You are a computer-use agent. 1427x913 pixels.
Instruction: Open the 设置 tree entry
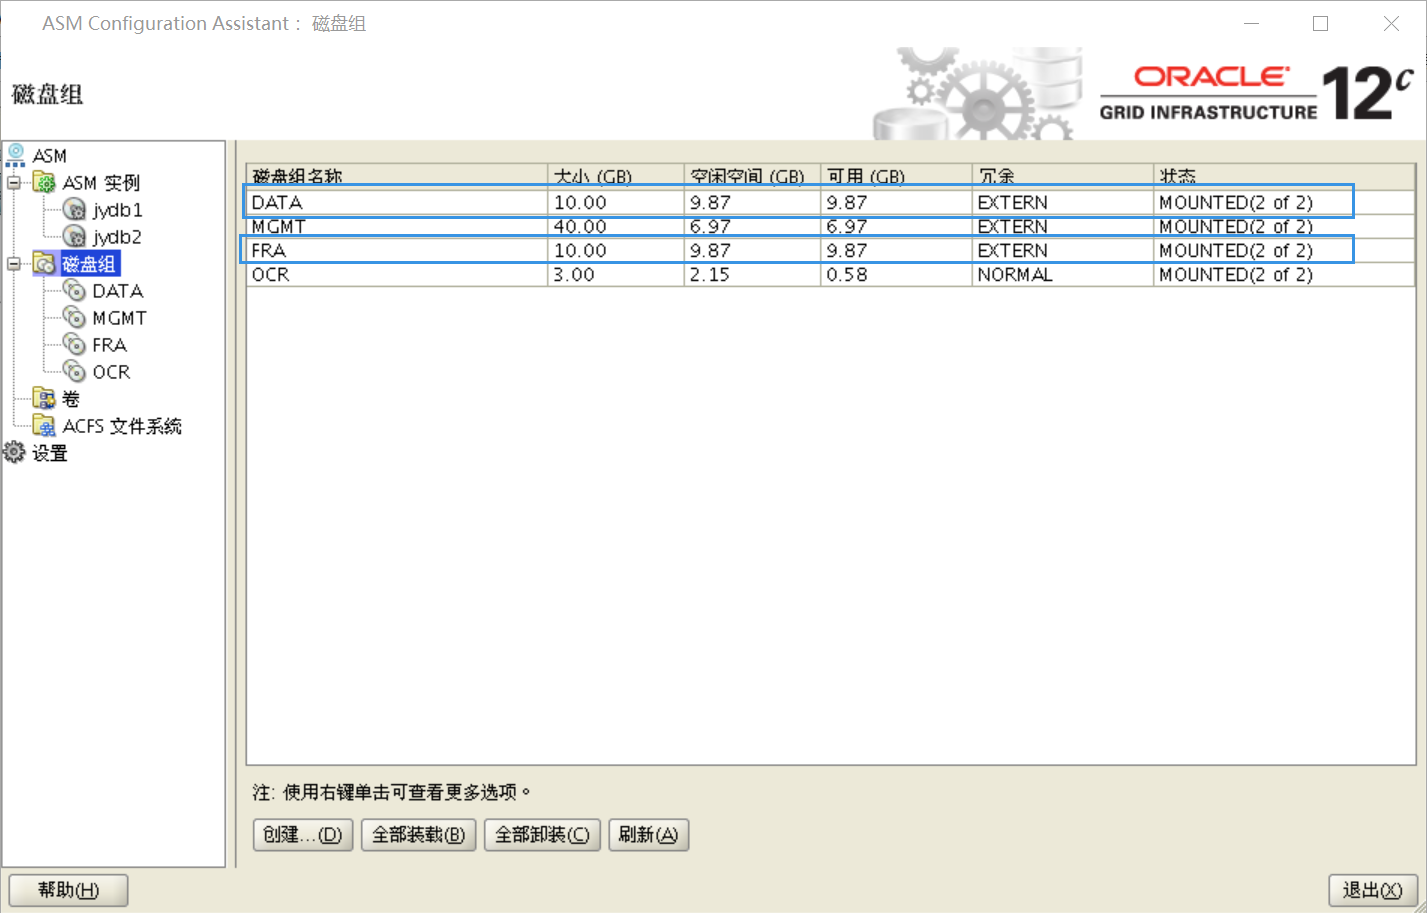click(50, 453)
